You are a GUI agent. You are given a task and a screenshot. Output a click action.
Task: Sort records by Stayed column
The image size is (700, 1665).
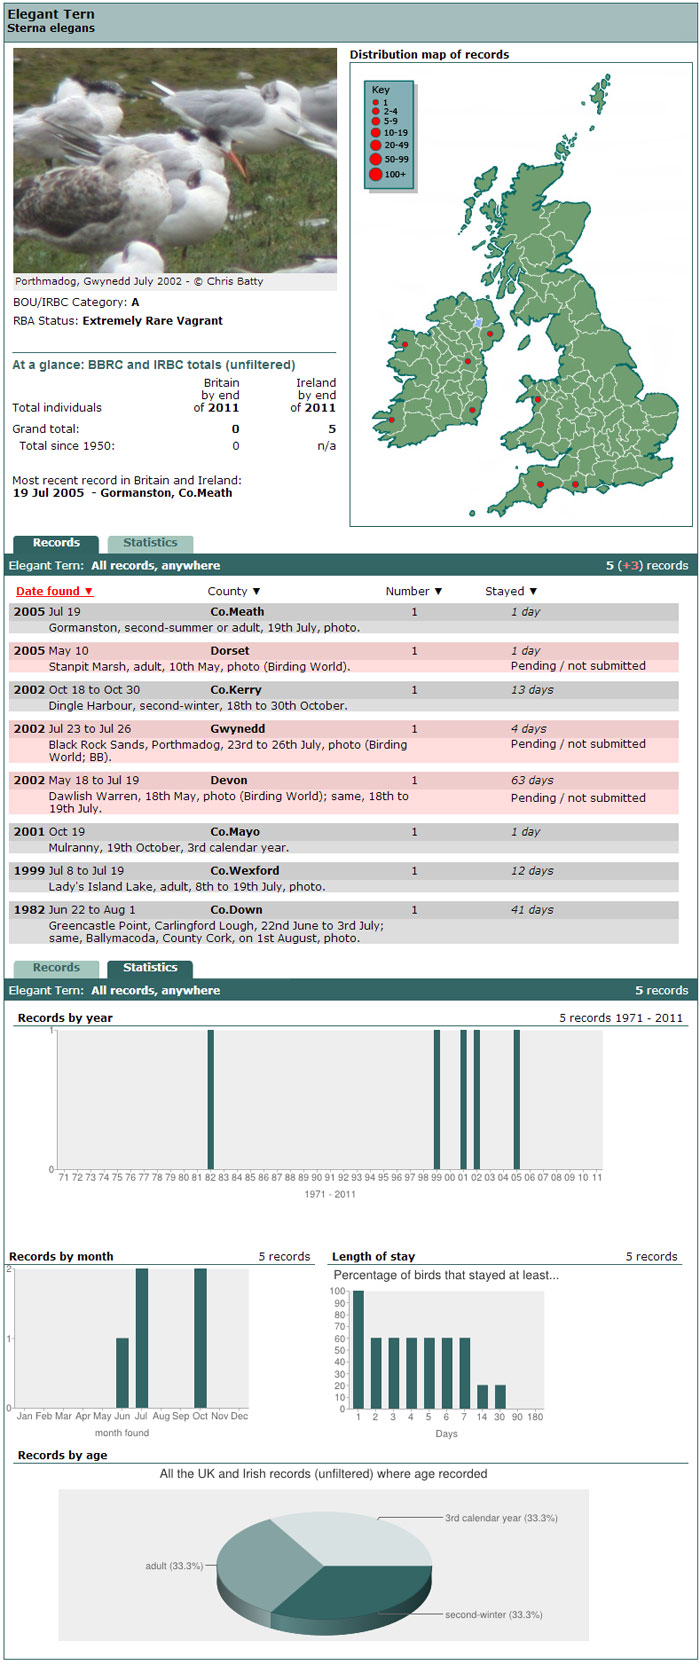click(x=511, y=592)
